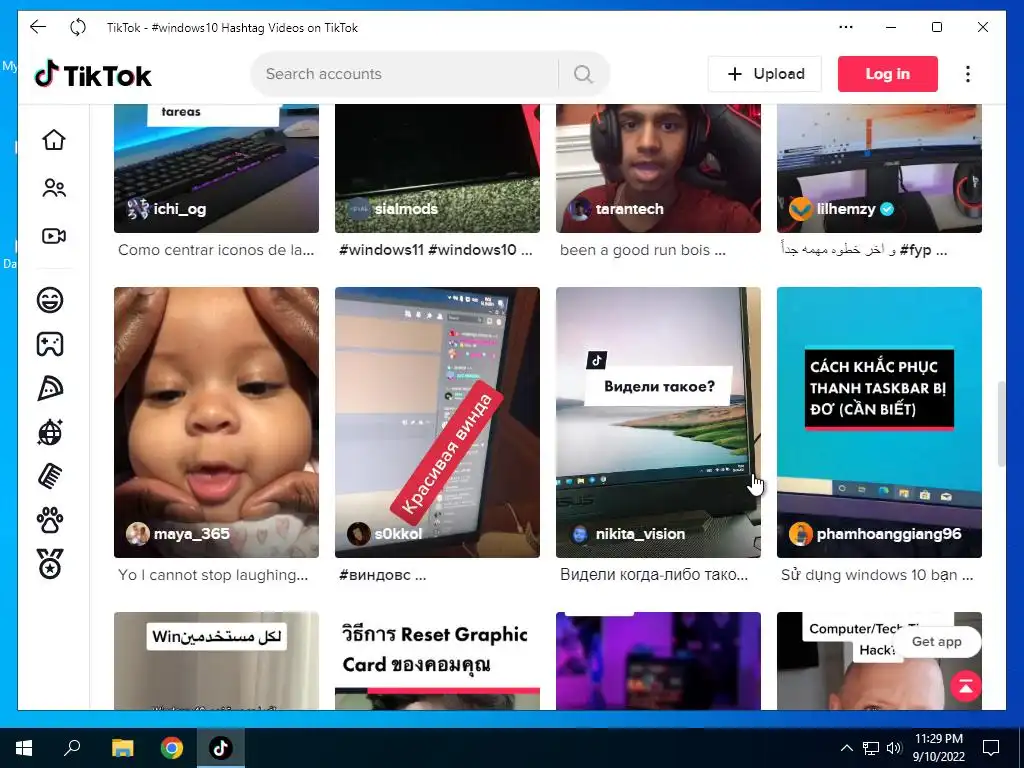Click ichi_og profile avatar
The image size is (1024, 768).
pyautogui.click(x=138, y=209)
